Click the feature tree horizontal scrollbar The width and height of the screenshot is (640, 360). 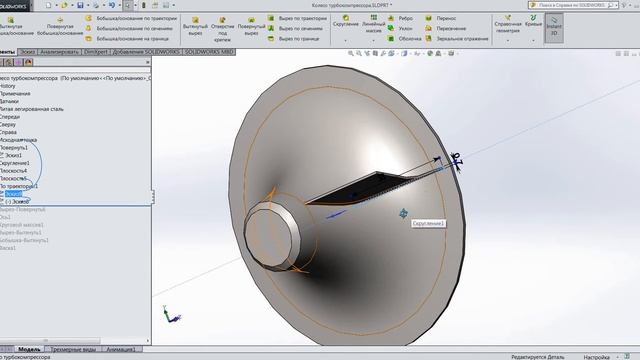50,341
